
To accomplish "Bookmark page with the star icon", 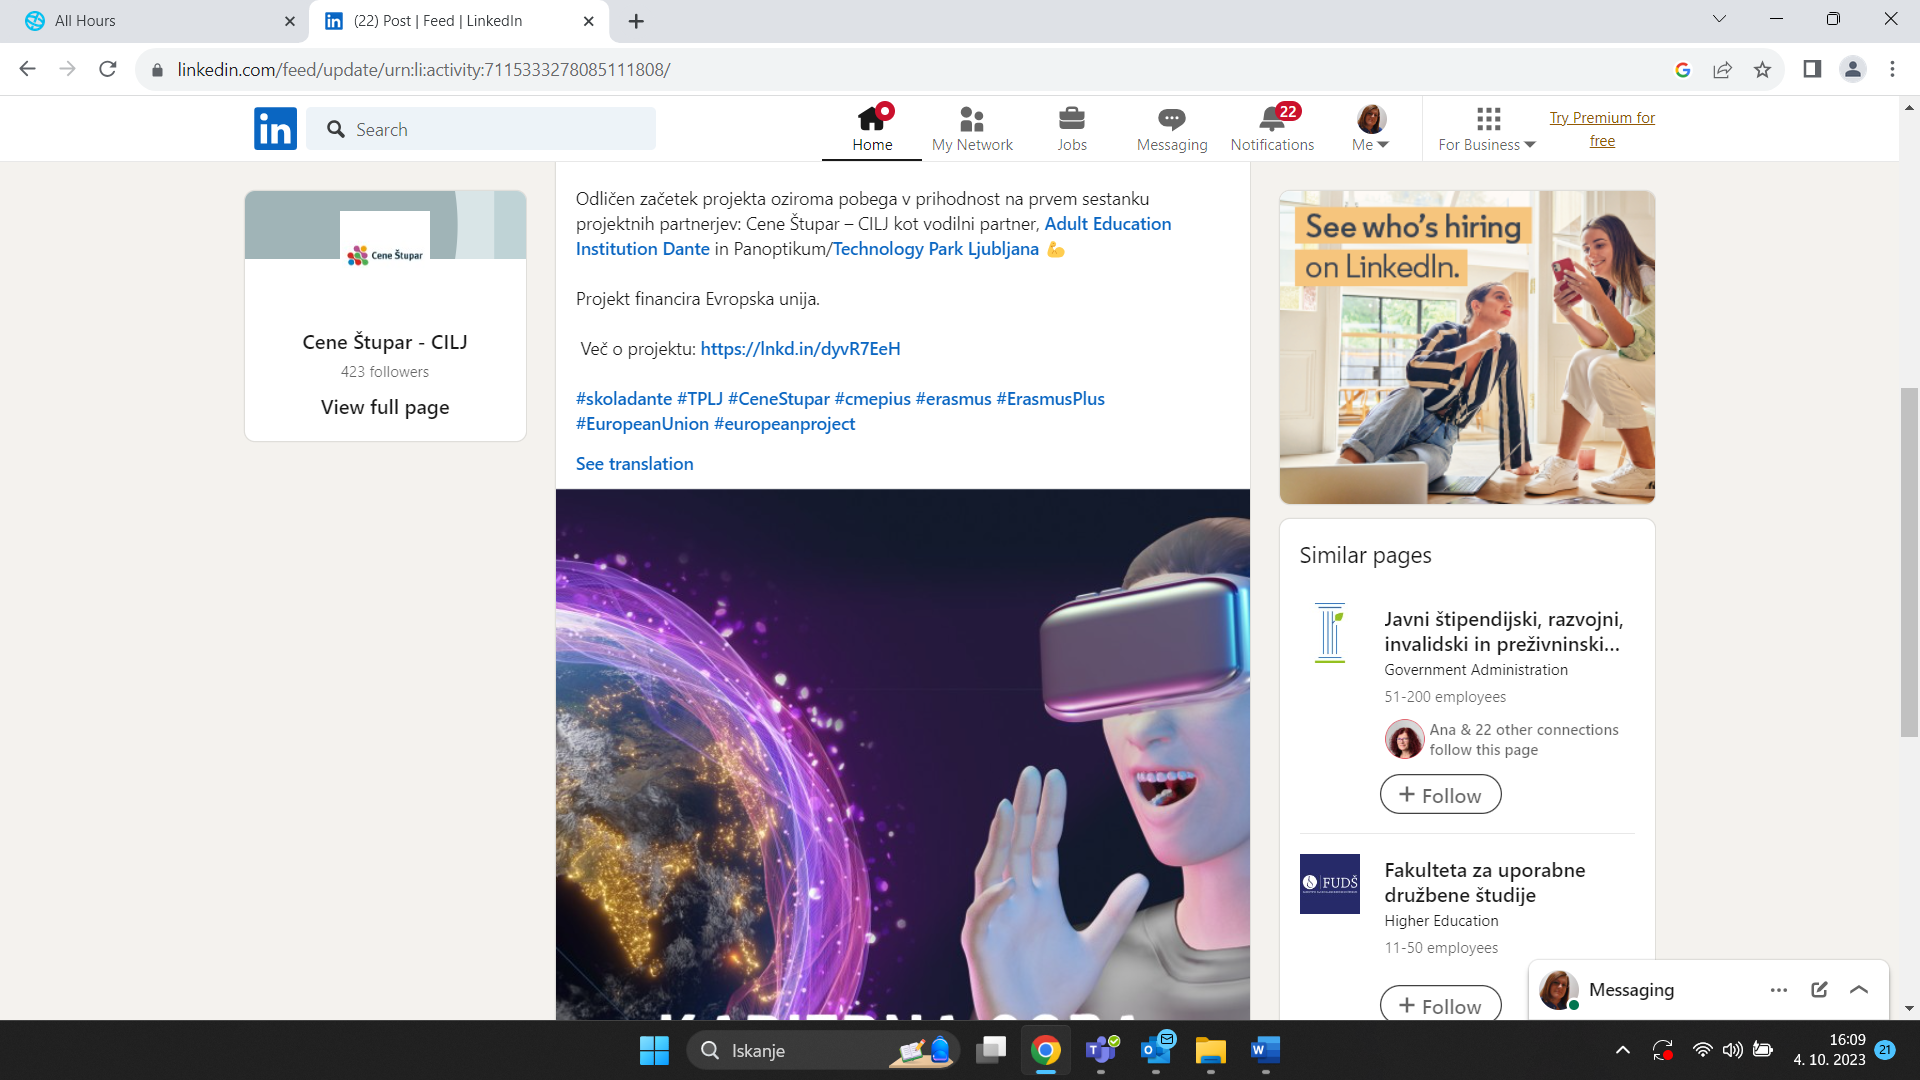I will [1762, 70].
